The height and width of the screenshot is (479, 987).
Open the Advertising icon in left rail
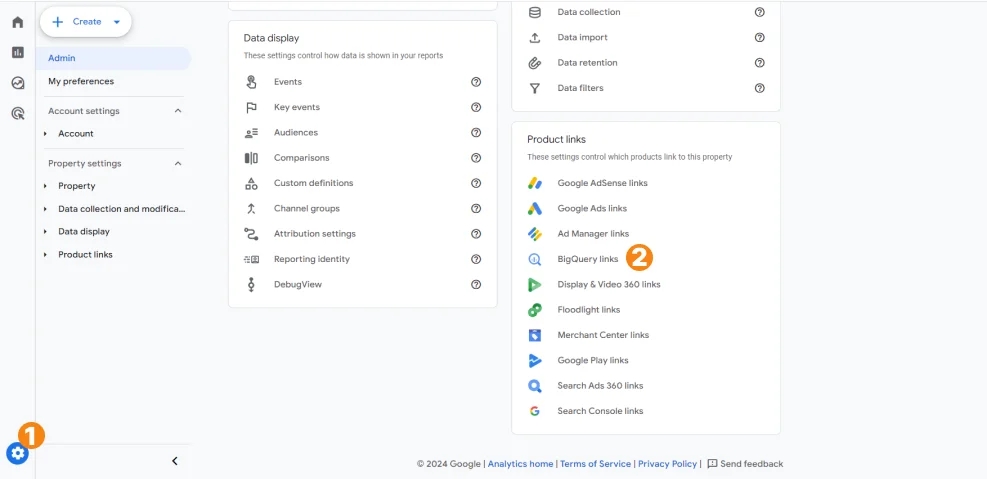[x=18, y=113]
